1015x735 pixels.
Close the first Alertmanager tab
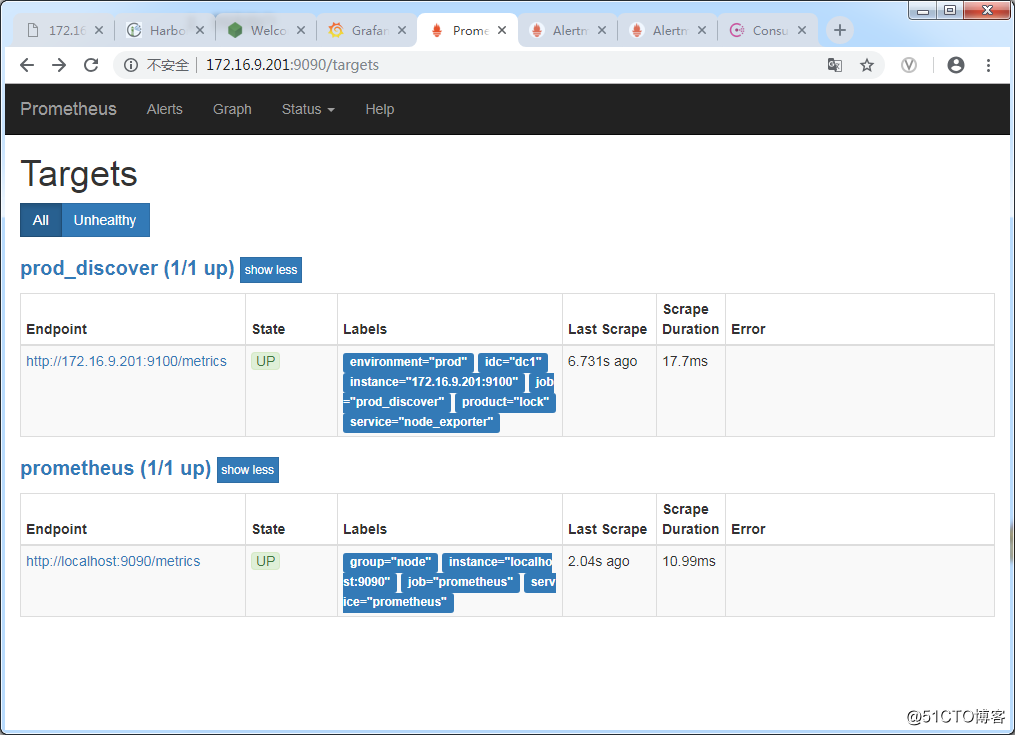click(602, 30)
